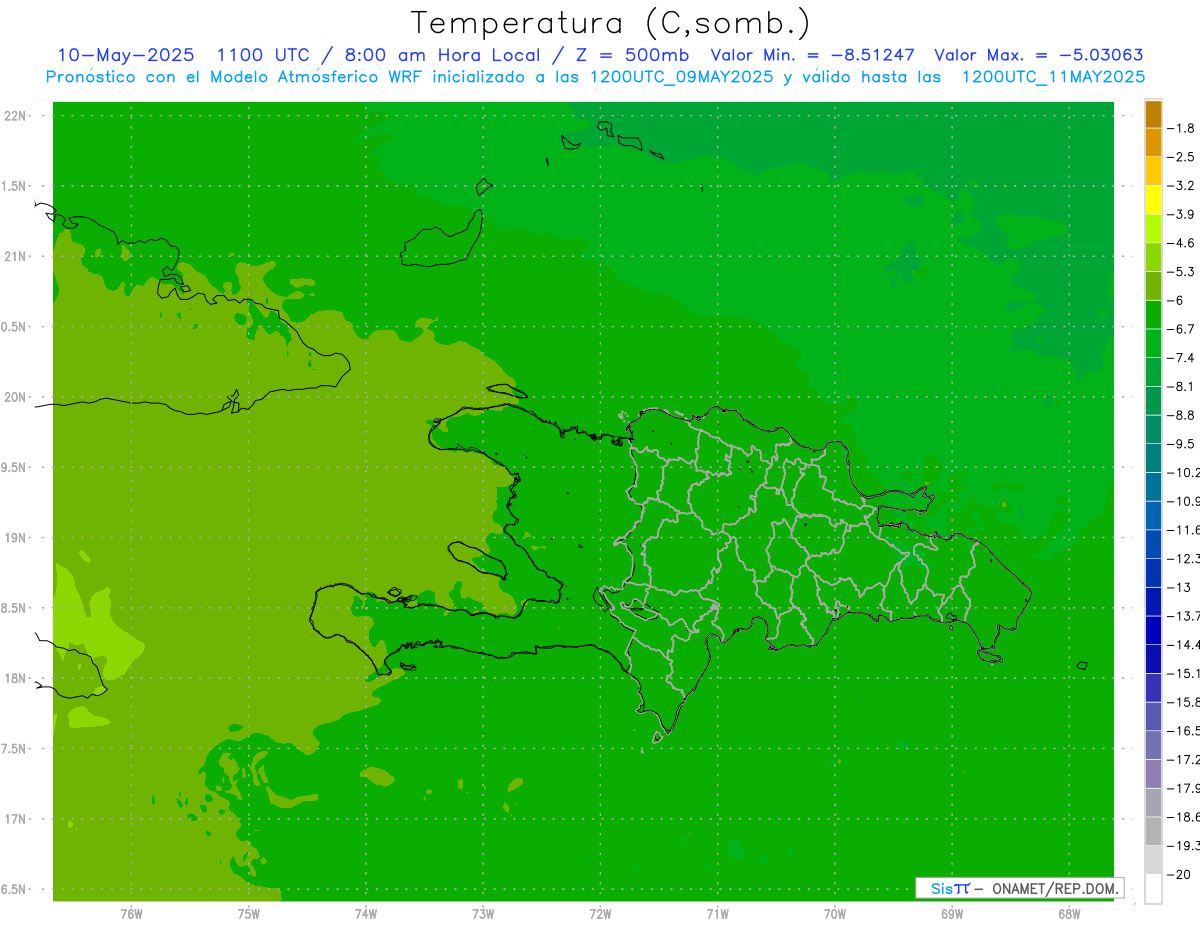Pick the teal swatch between -9.5 and -10.2
1200x927 pixels.
(1153, 458)
